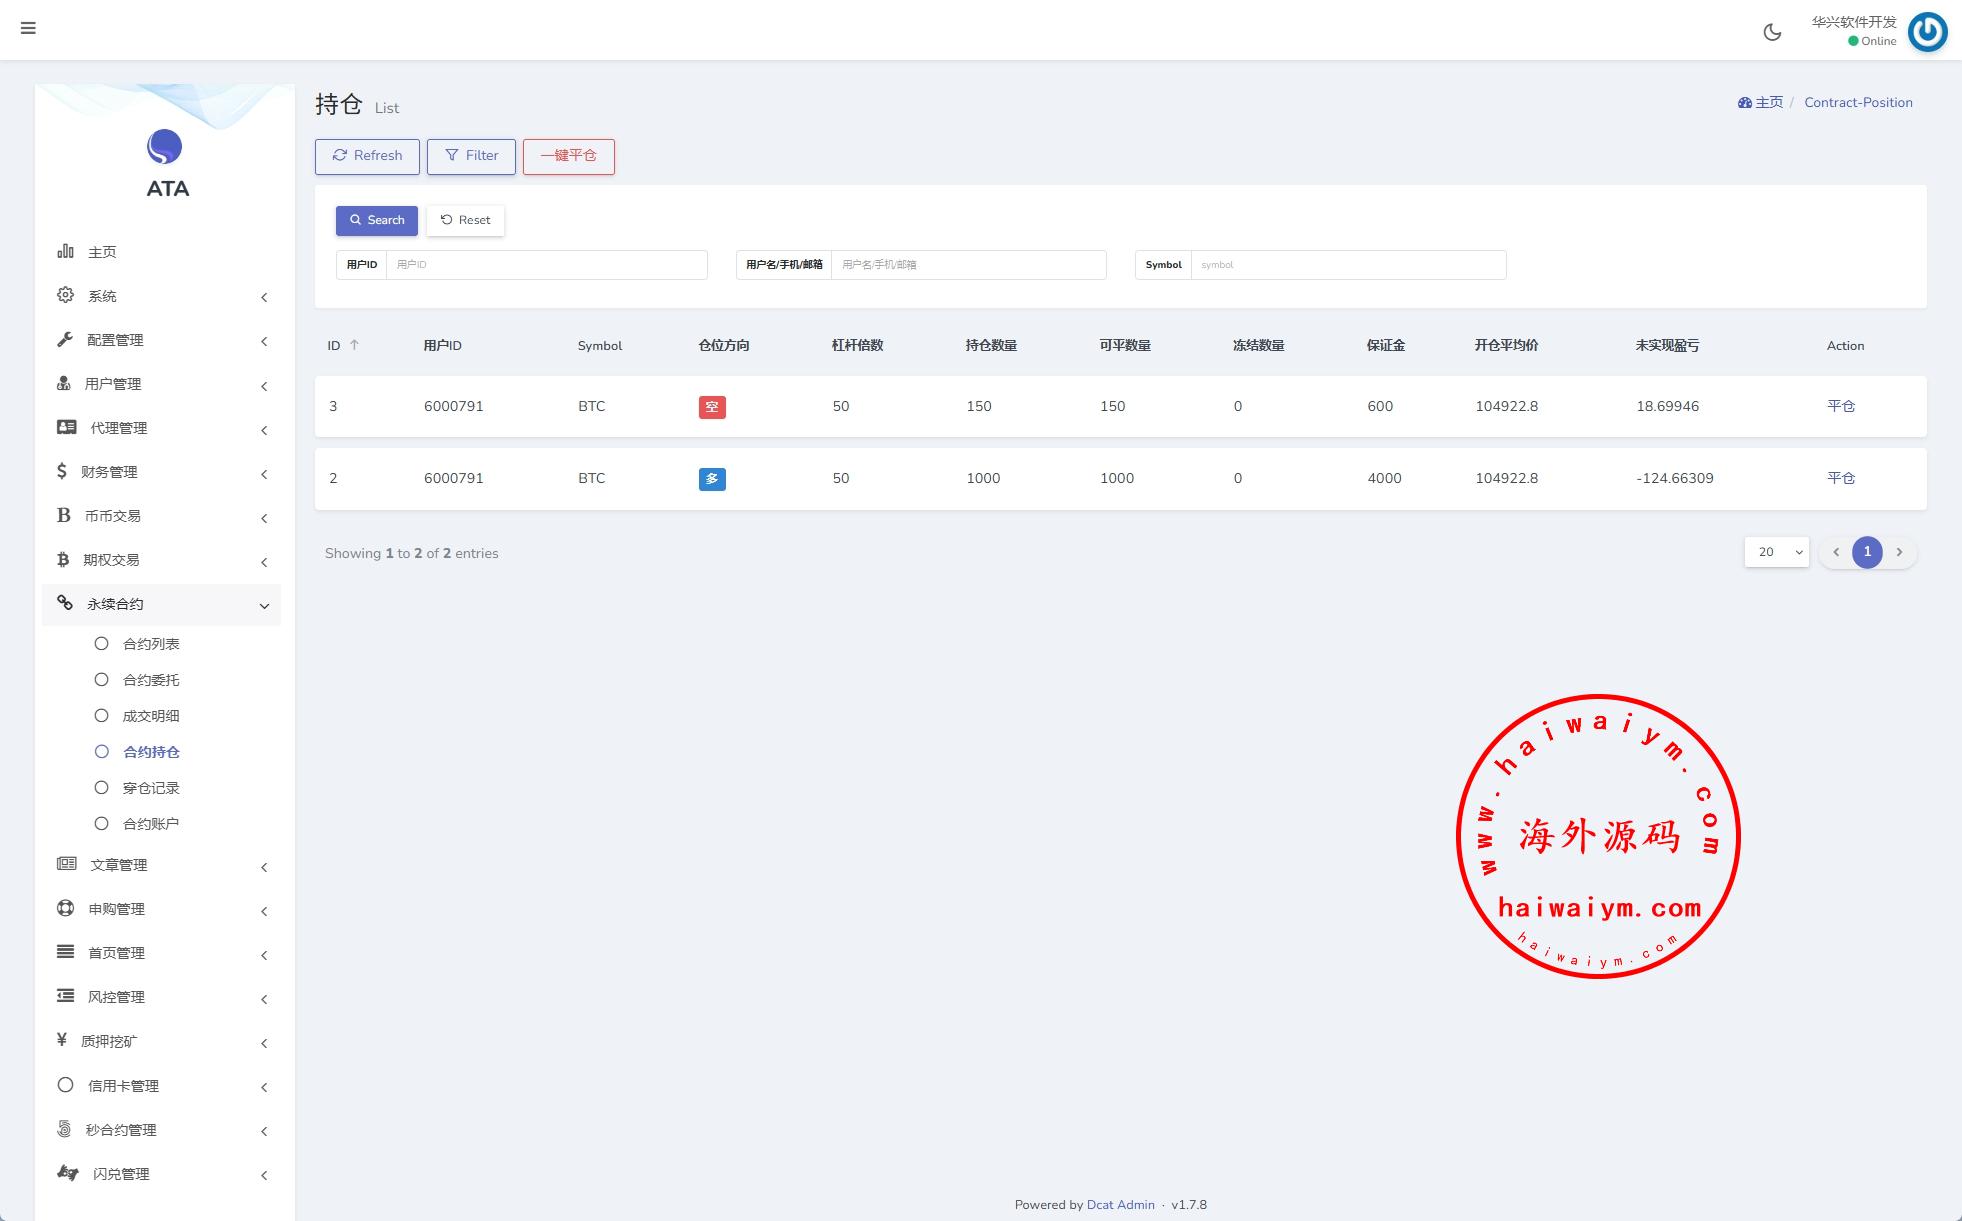This screenshot has width=1962, height=1221.
Task: Click the 配置管理 wrench icon
Action: [65, 340]
